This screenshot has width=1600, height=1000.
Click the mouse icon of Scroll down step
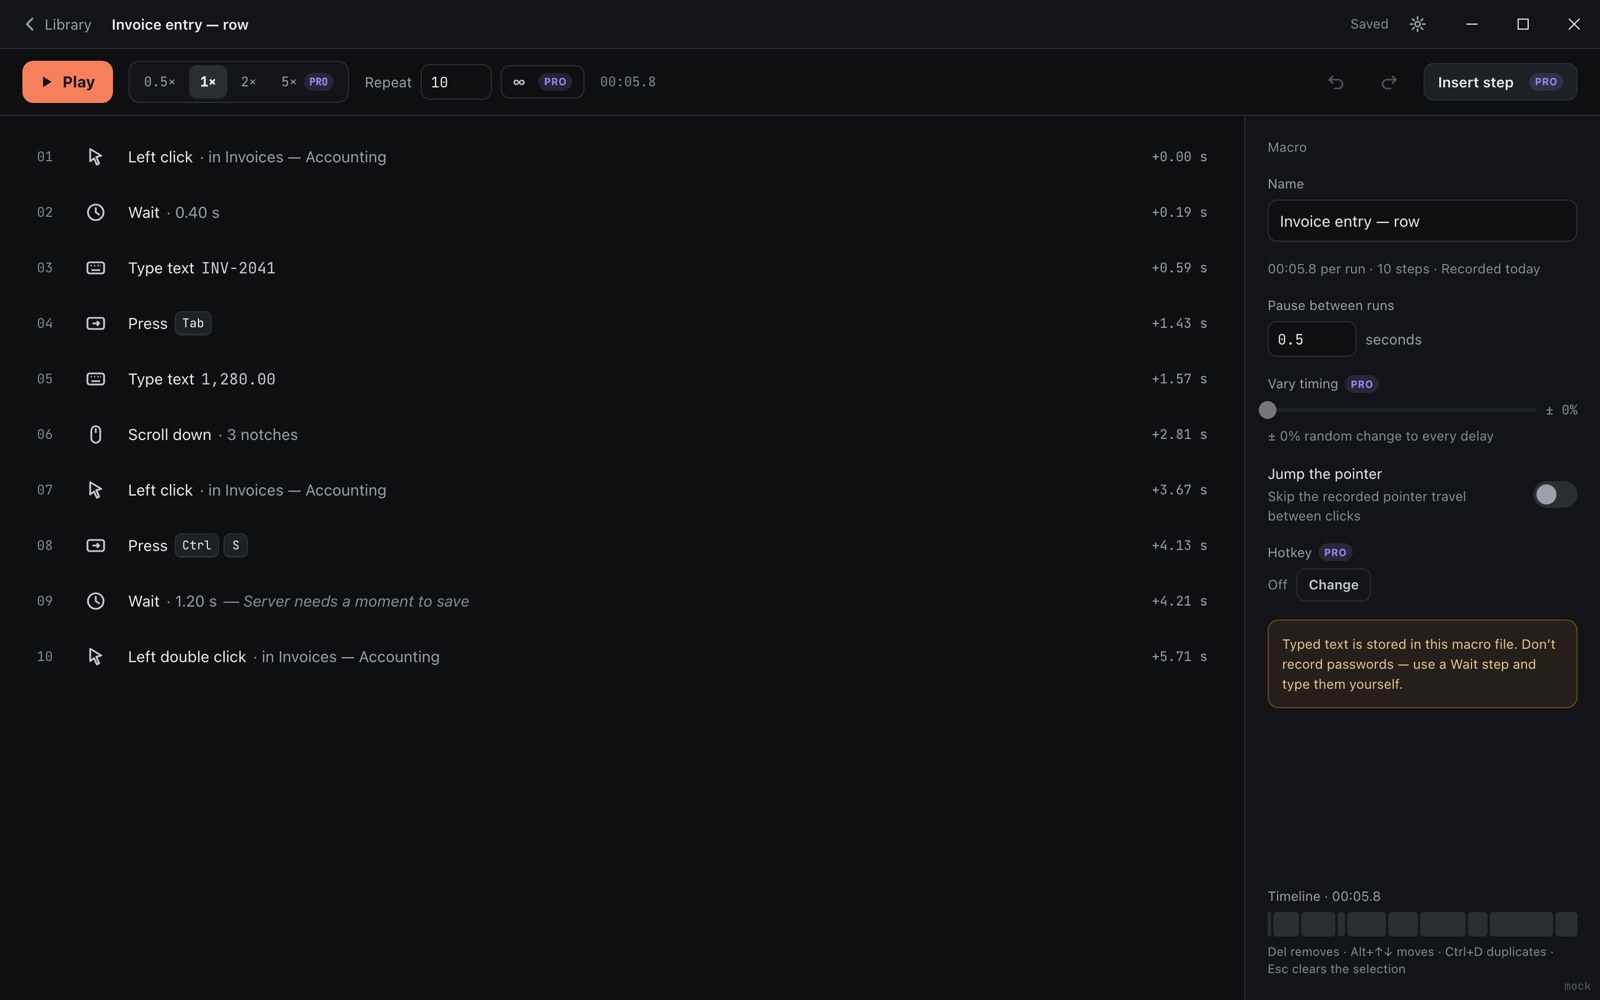click(x=95, y=434)
